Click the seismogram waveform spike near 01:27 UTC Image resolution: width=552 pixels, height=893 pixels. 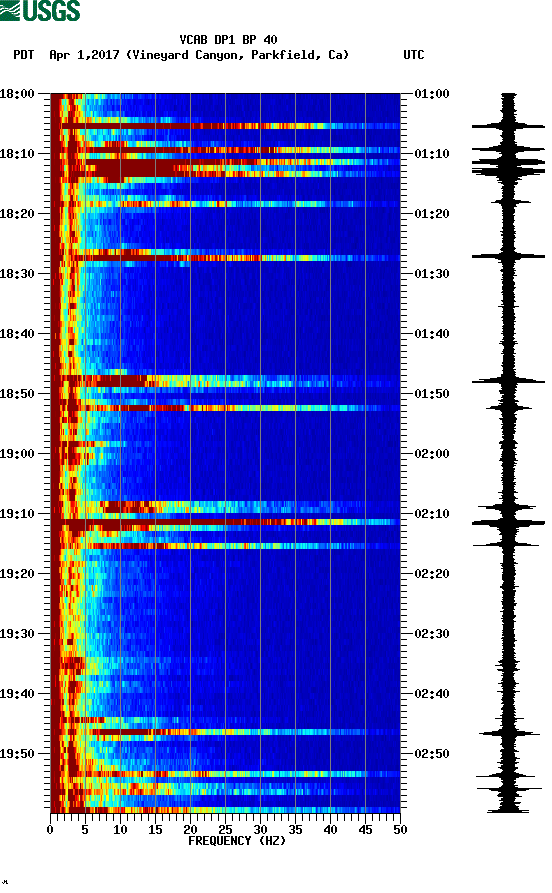508,256
